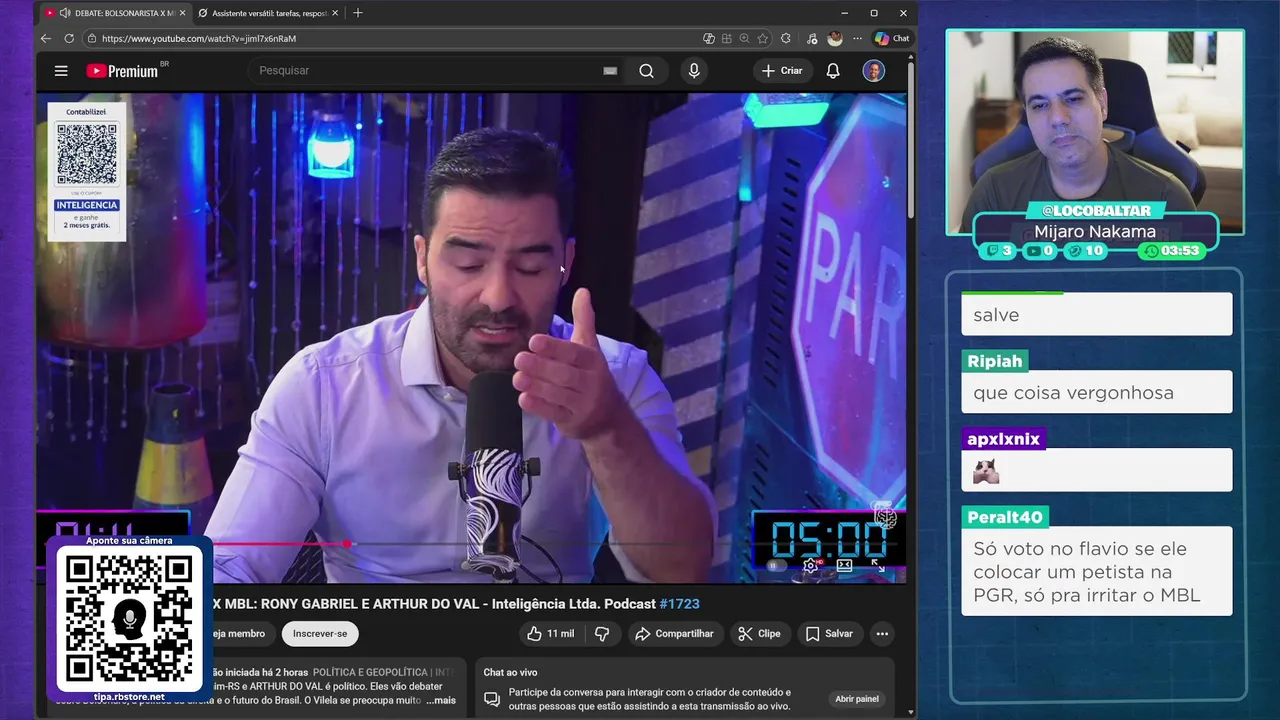Dislike the video with thumbs-down
Image resolution: width=1280 pixels, height=720 pixels.
(x=602, y=634)
